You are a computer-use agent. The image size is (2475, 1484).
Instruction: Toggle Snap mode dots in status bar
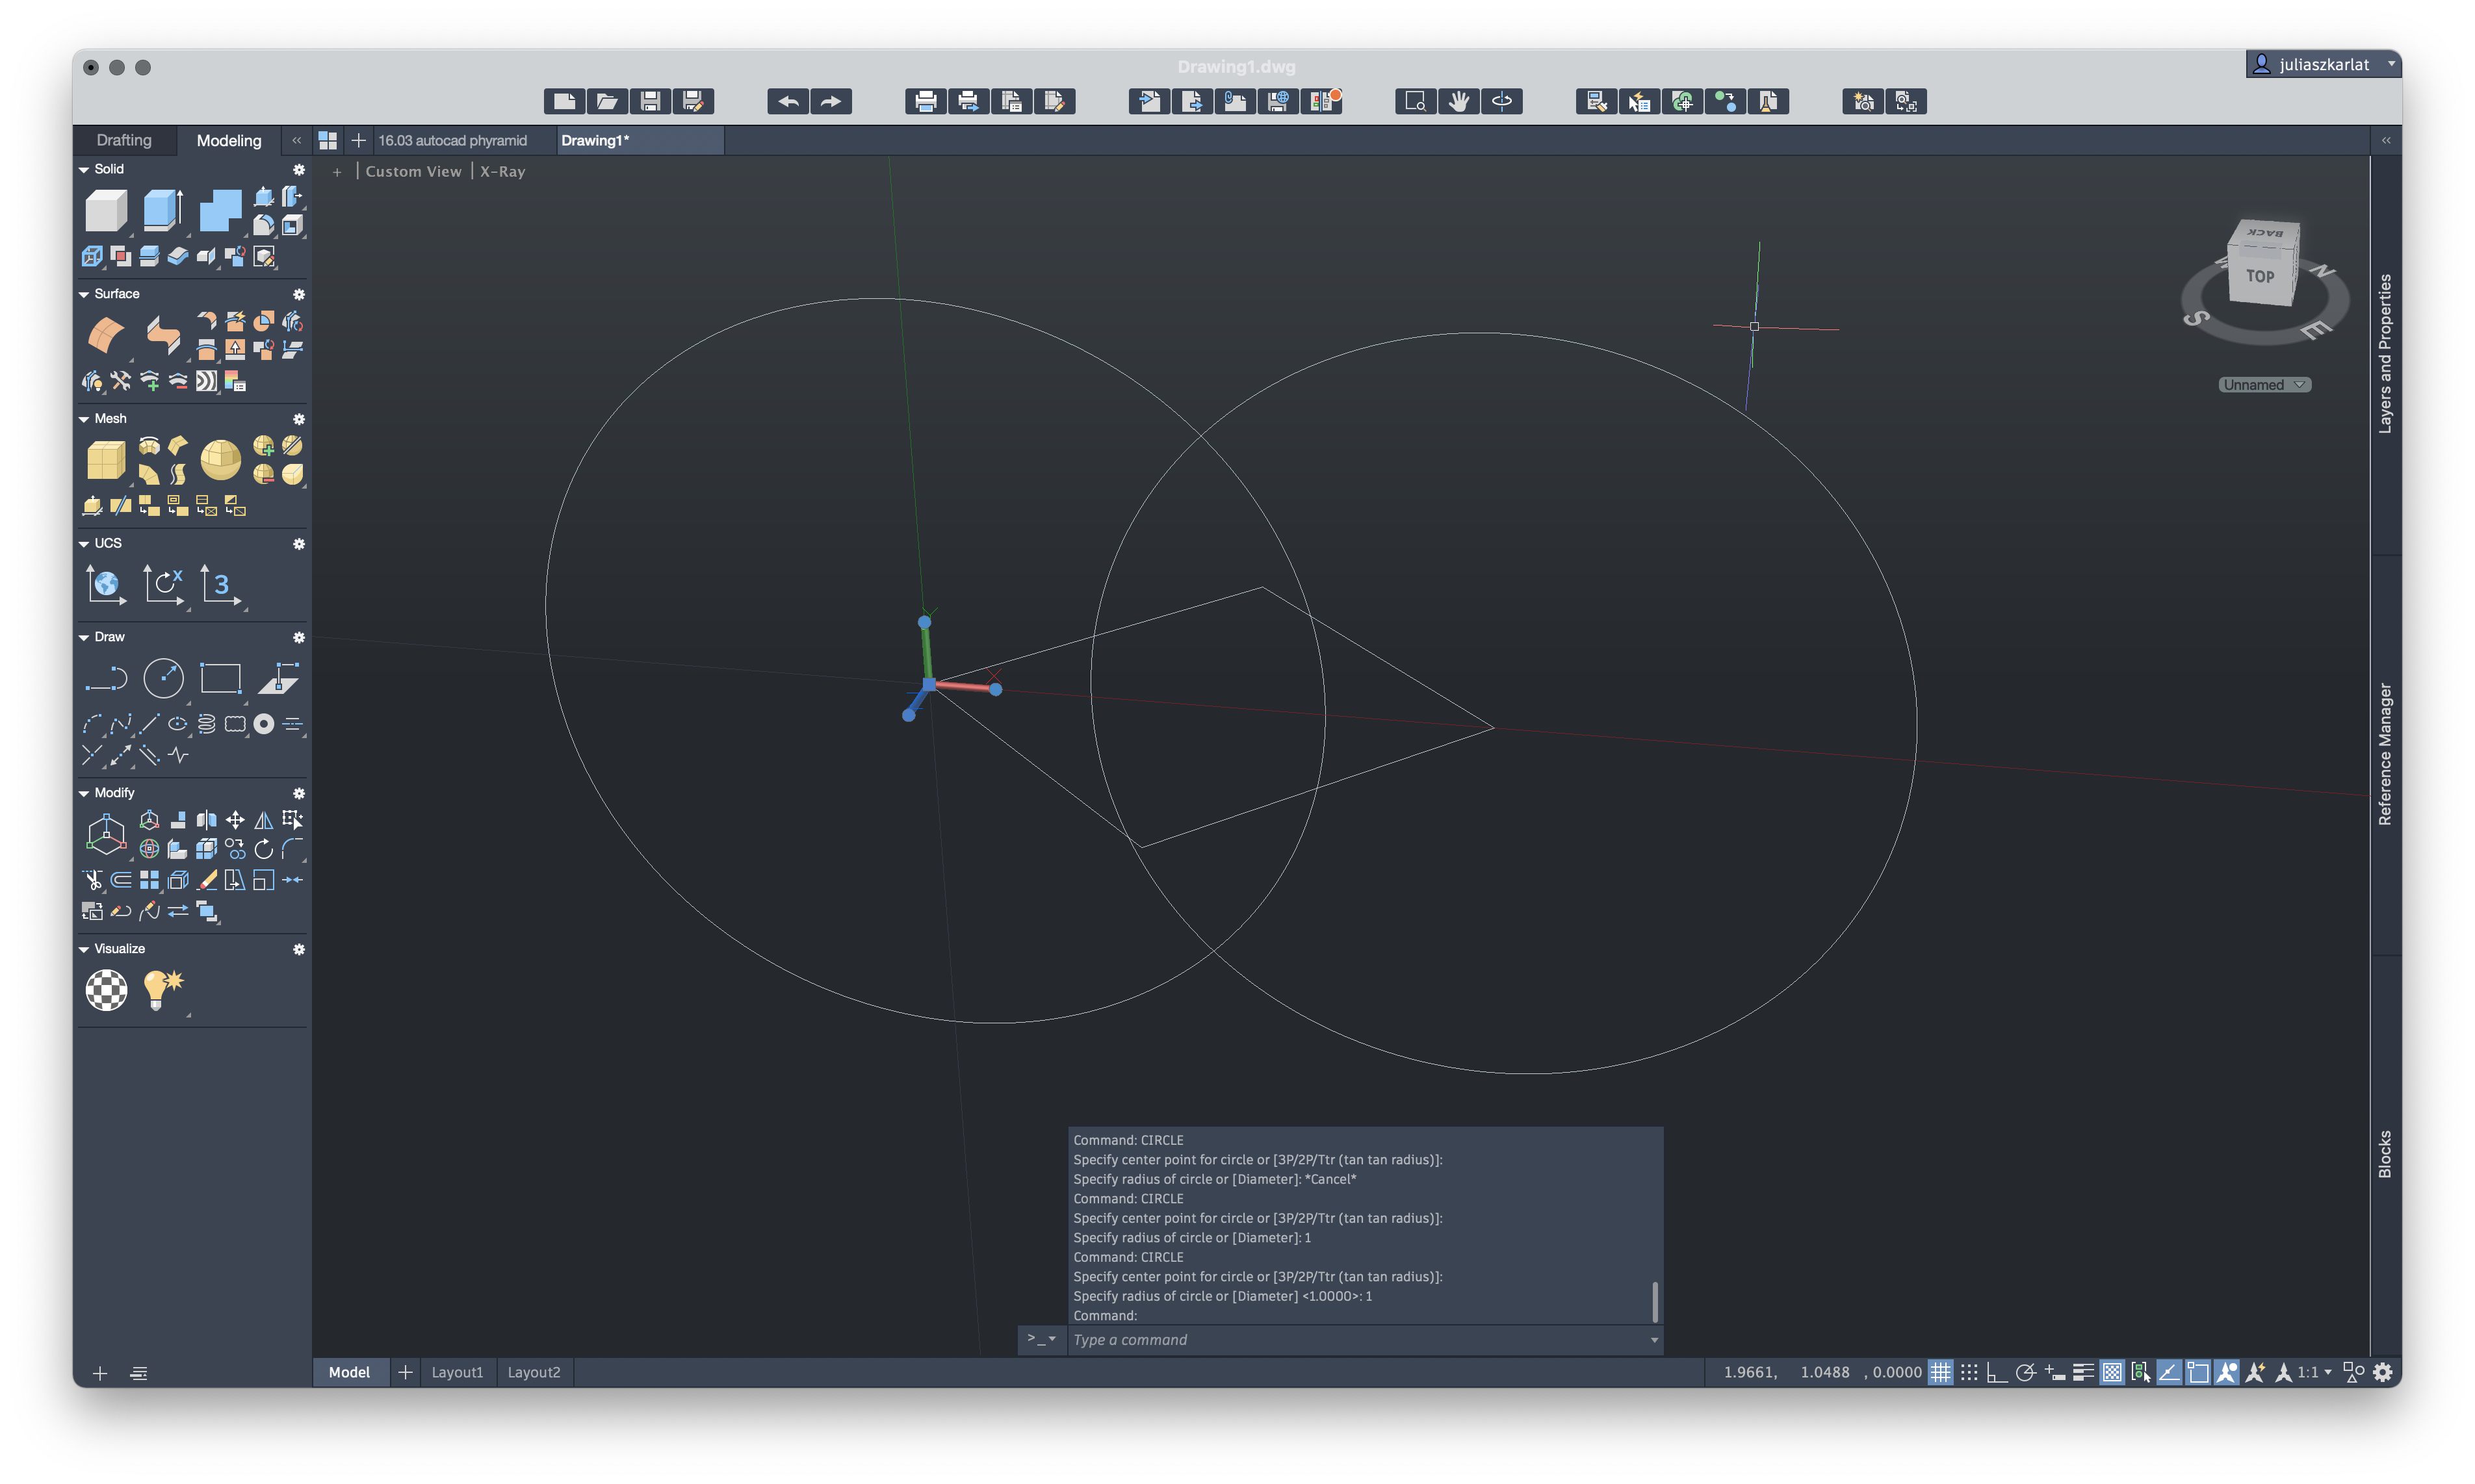1969,1372
